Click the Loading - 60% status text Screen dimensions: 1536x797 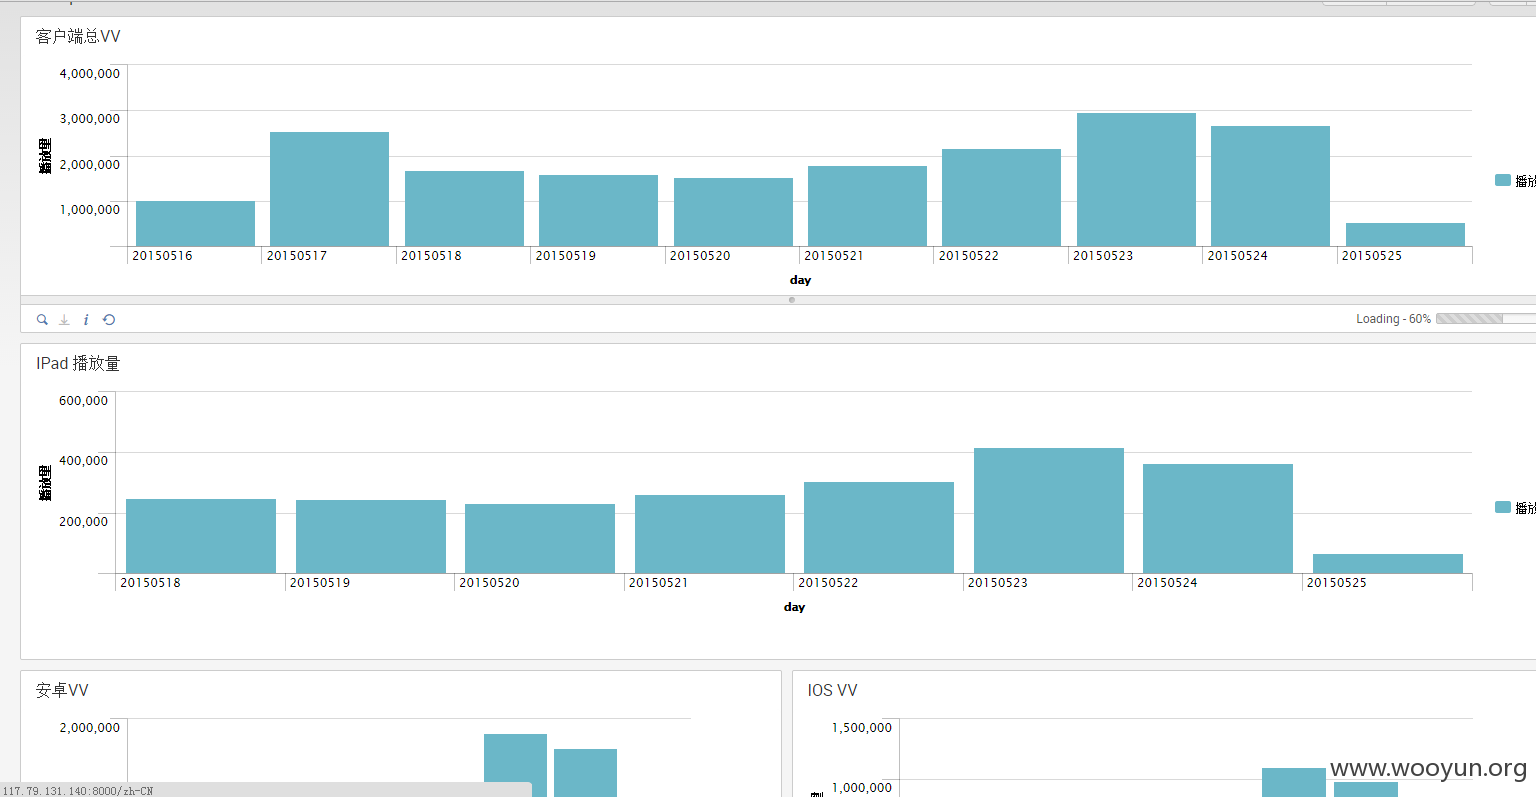pyautogui.click(x=1393, y=319)
